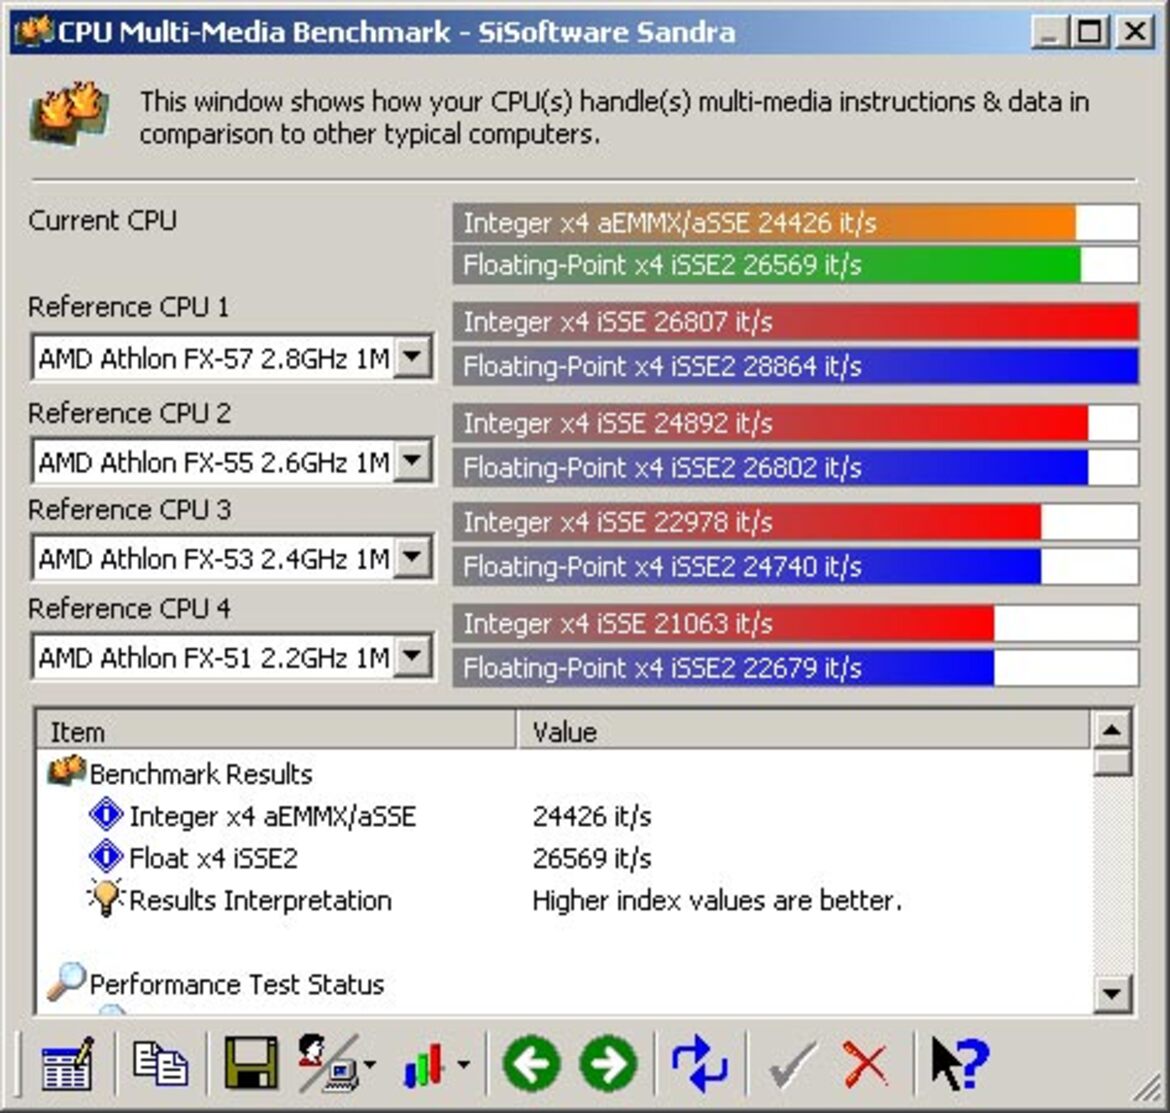The image size is (1170, 1113).
Task: Activate the cursor question mark help icon
Action: (960, 1064)
